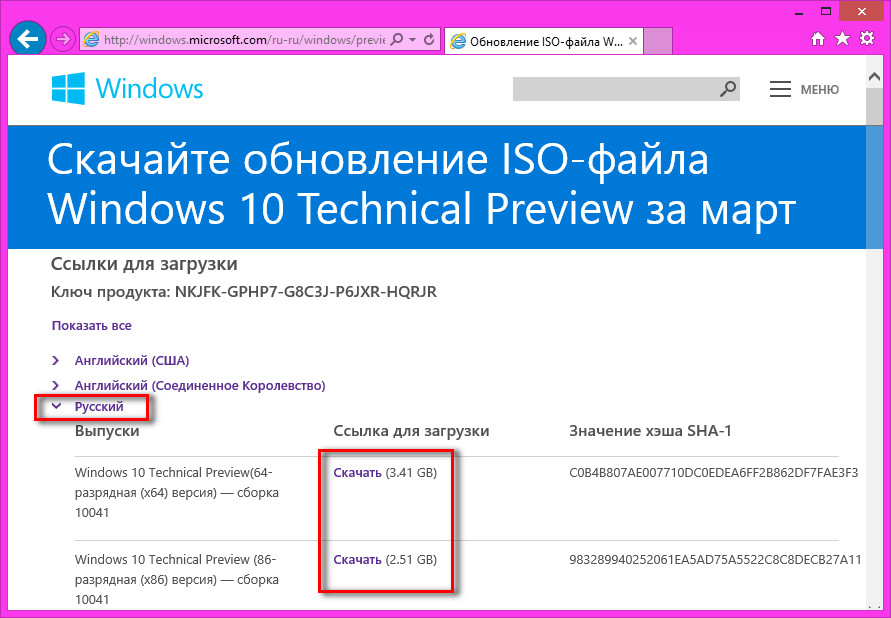This screenshot has width=891, height=618.
Task: Maximize the browser window
Action: click(x=826, y=10)
